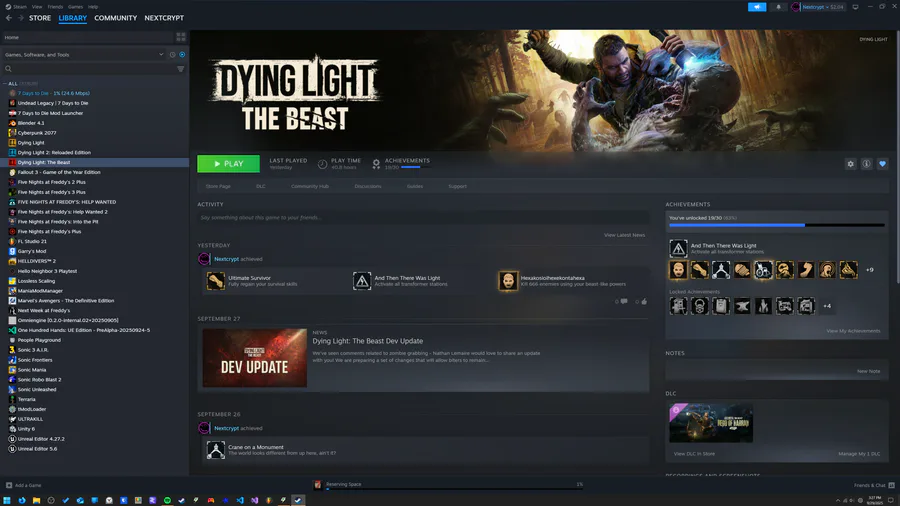
Task: Click the thumbs up rate icon
Action: pyautogui.click(x=644, y=301)
